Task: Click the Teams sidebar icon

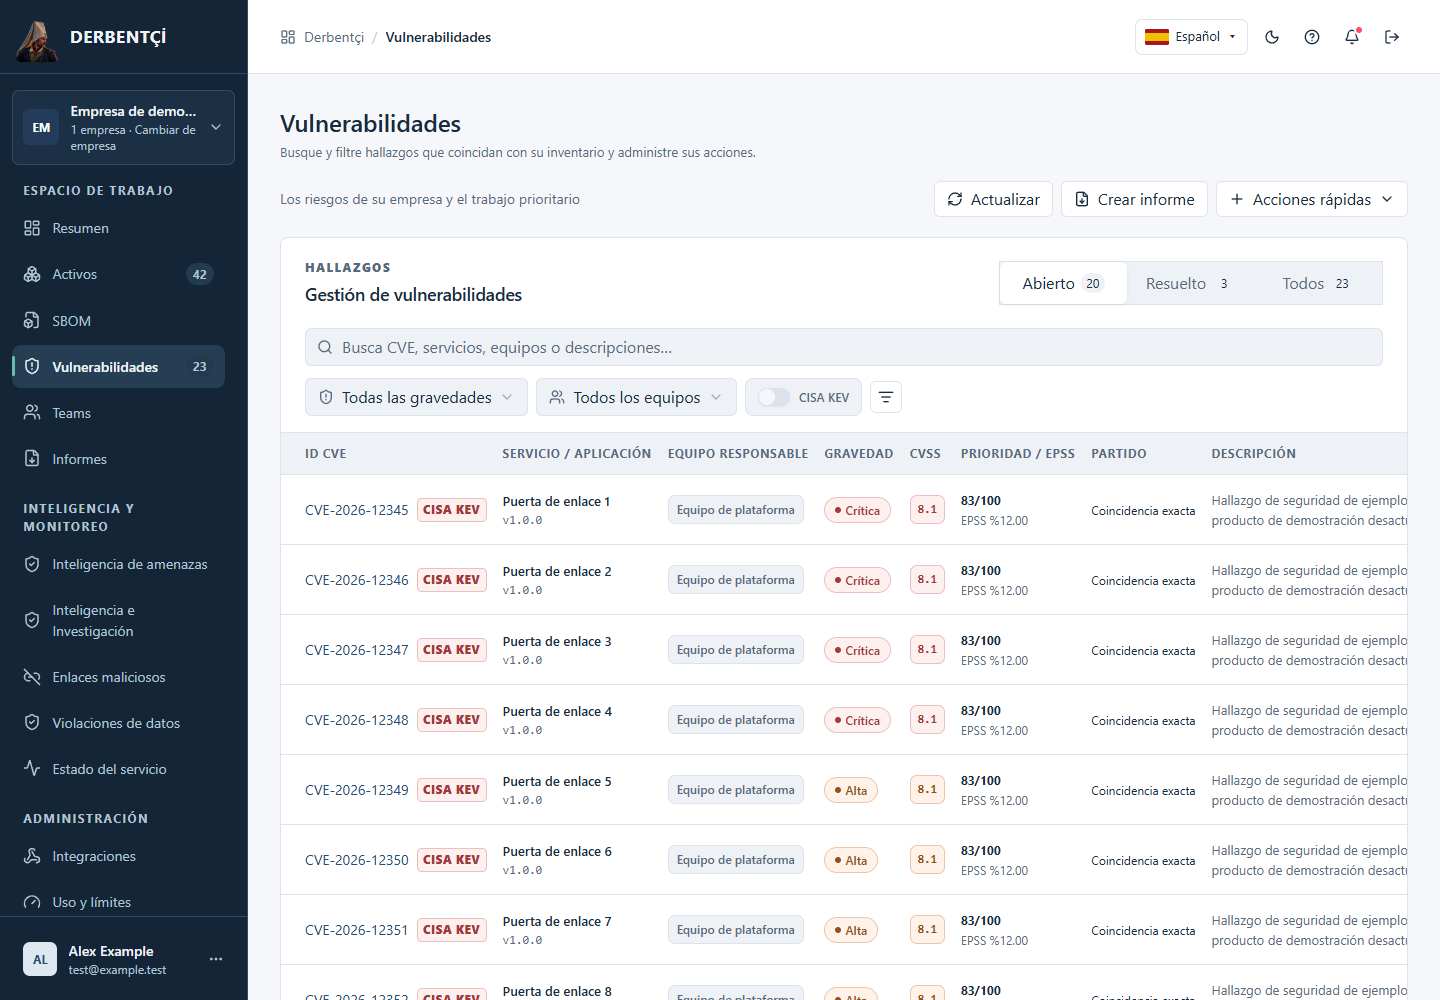Action: click(x=32, y=413)
